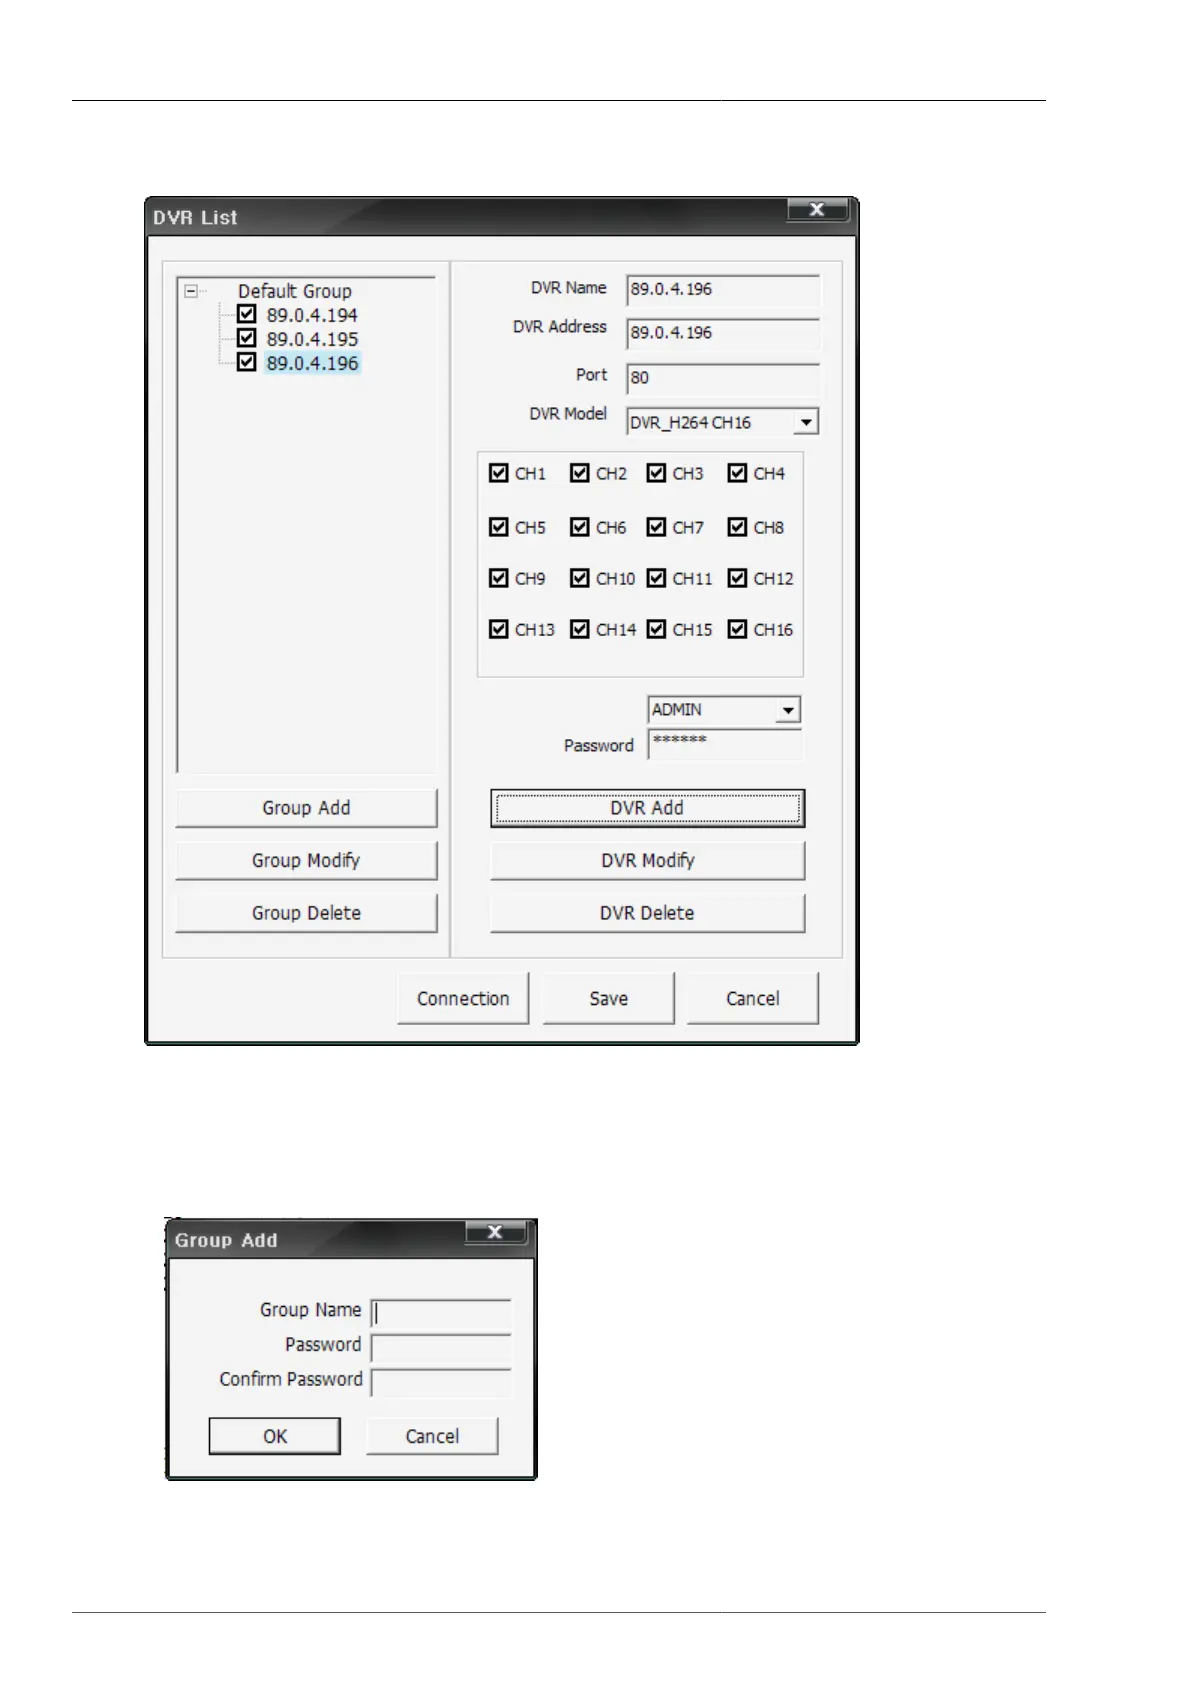1190x1684 pixels.
Task: Toggle the CH1 channel checkbox
Action: 499,473
